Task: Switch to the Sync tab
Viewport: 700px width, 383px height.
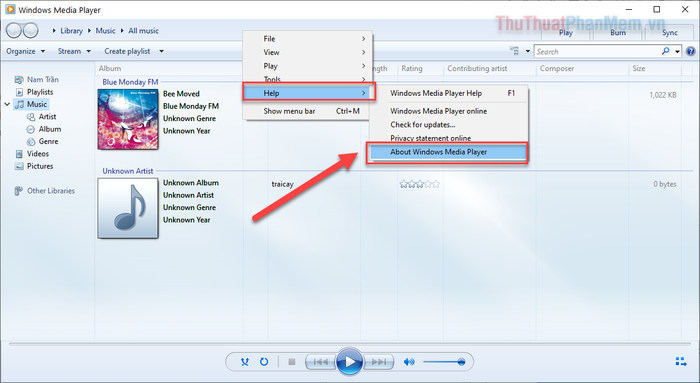Action: tap(670, 33)
